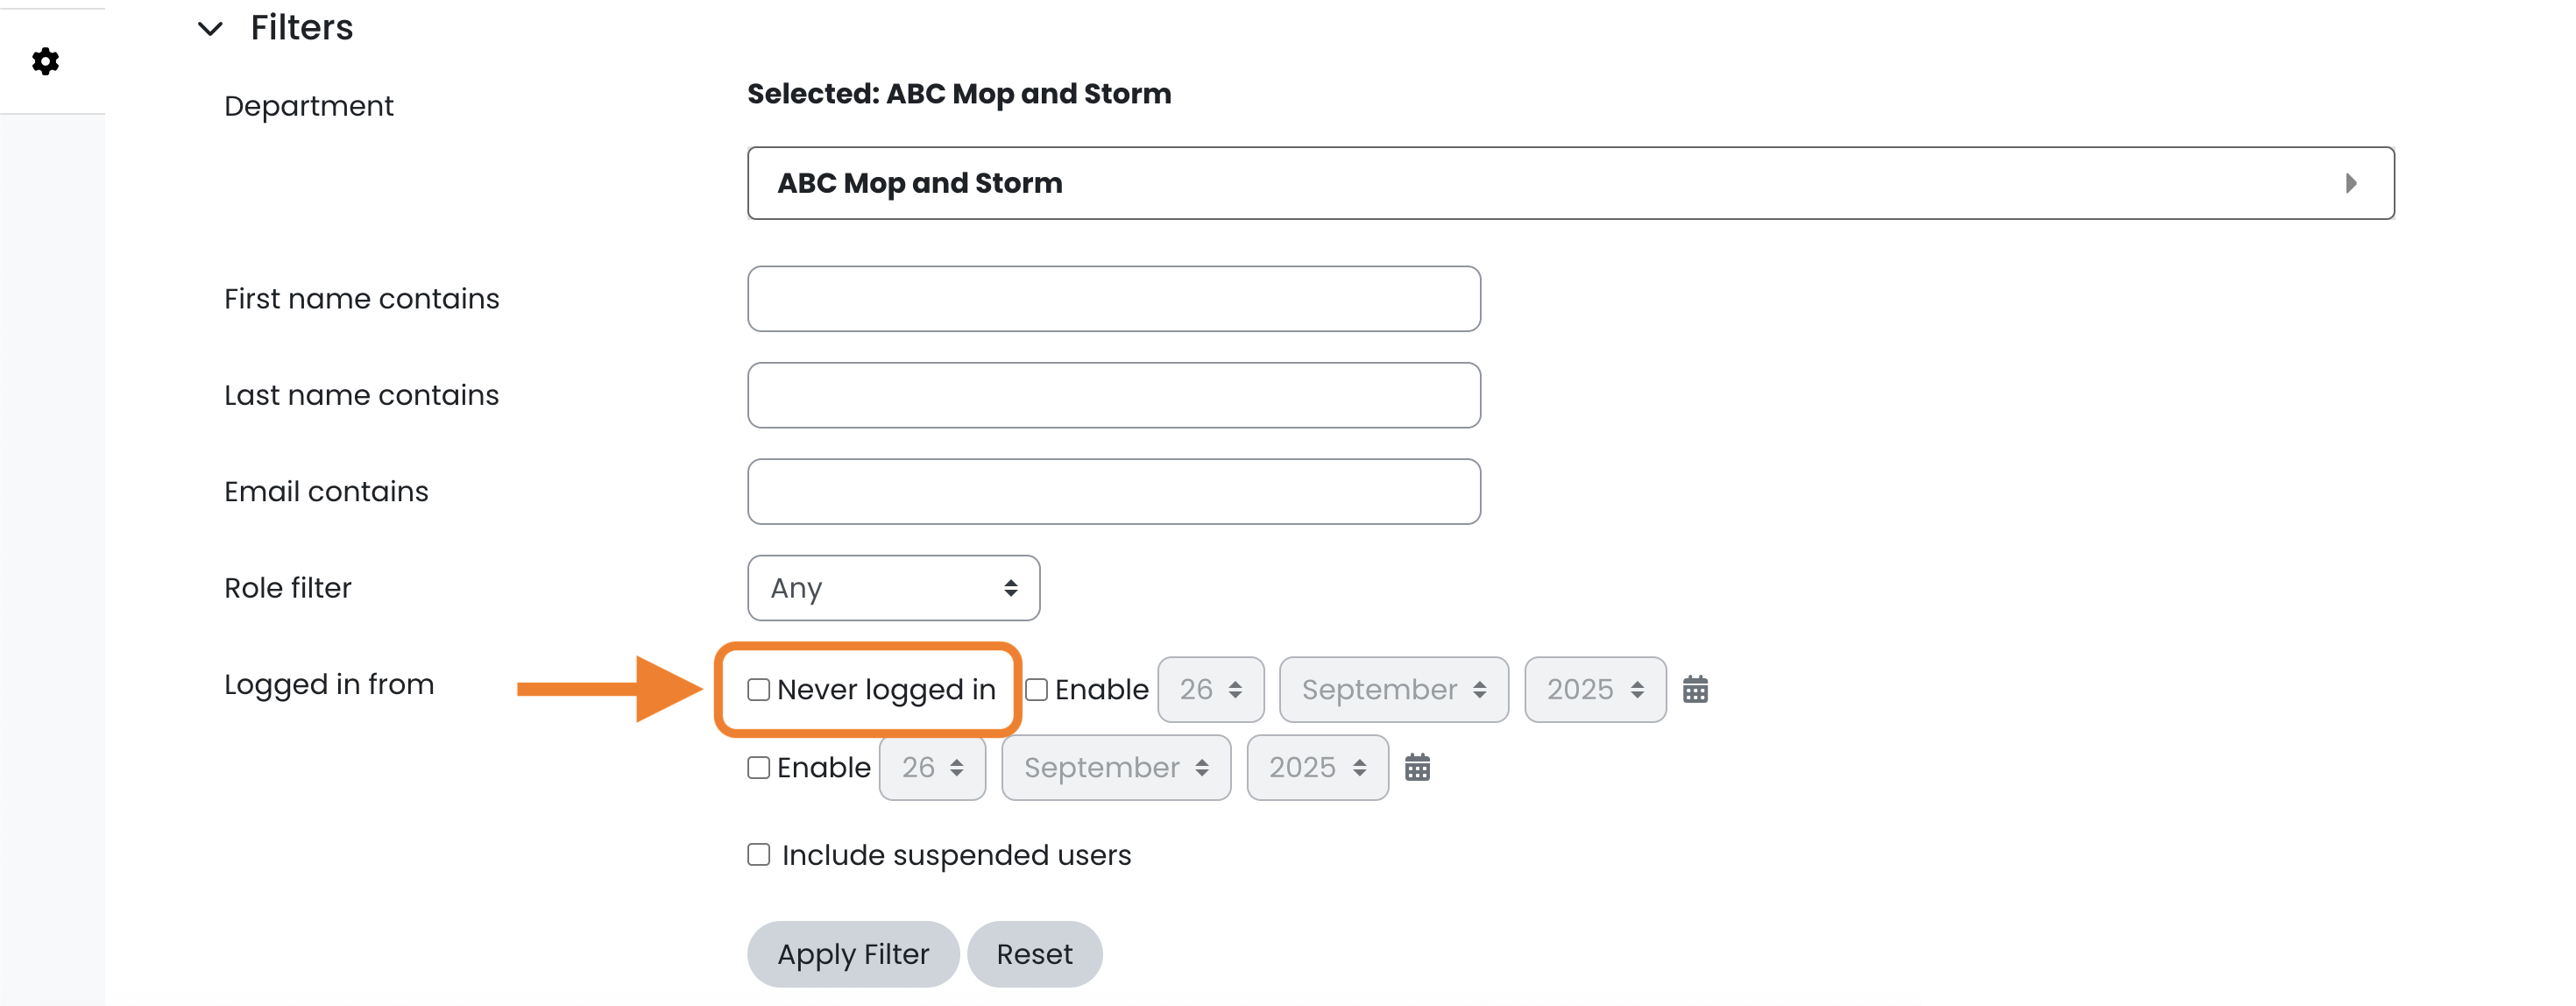2576x1006 pixels.
Task: Expand the ABC Mop and Storm department selector
Action: [1570, 183]
